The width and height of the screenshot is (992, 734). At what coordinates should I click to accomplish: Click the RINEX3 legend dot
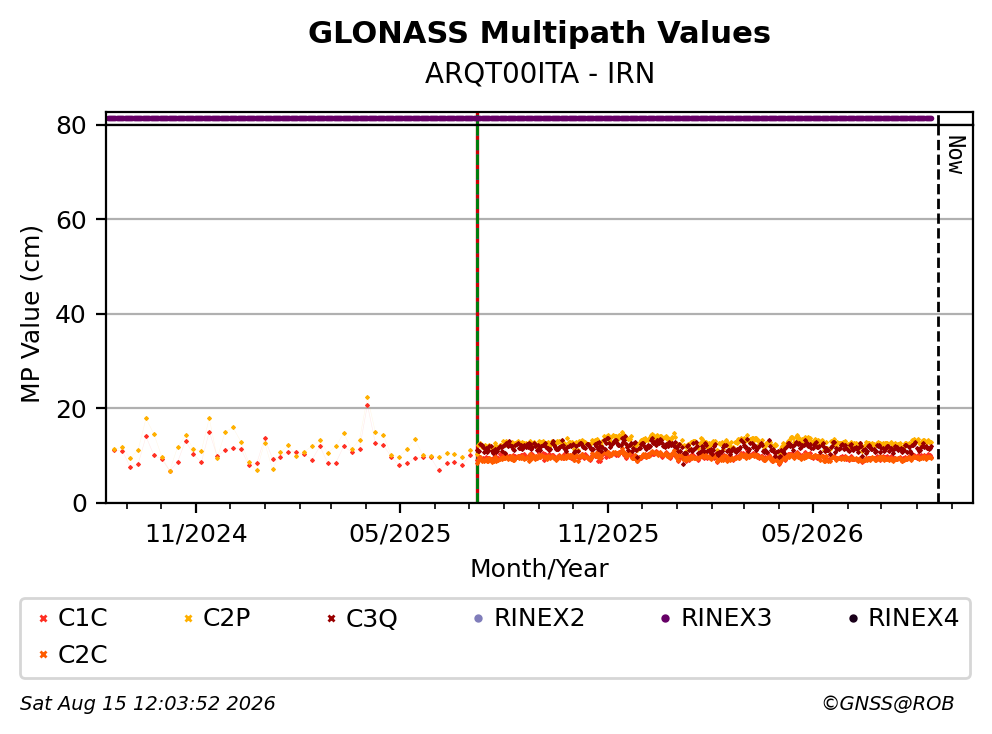point(666,618)
